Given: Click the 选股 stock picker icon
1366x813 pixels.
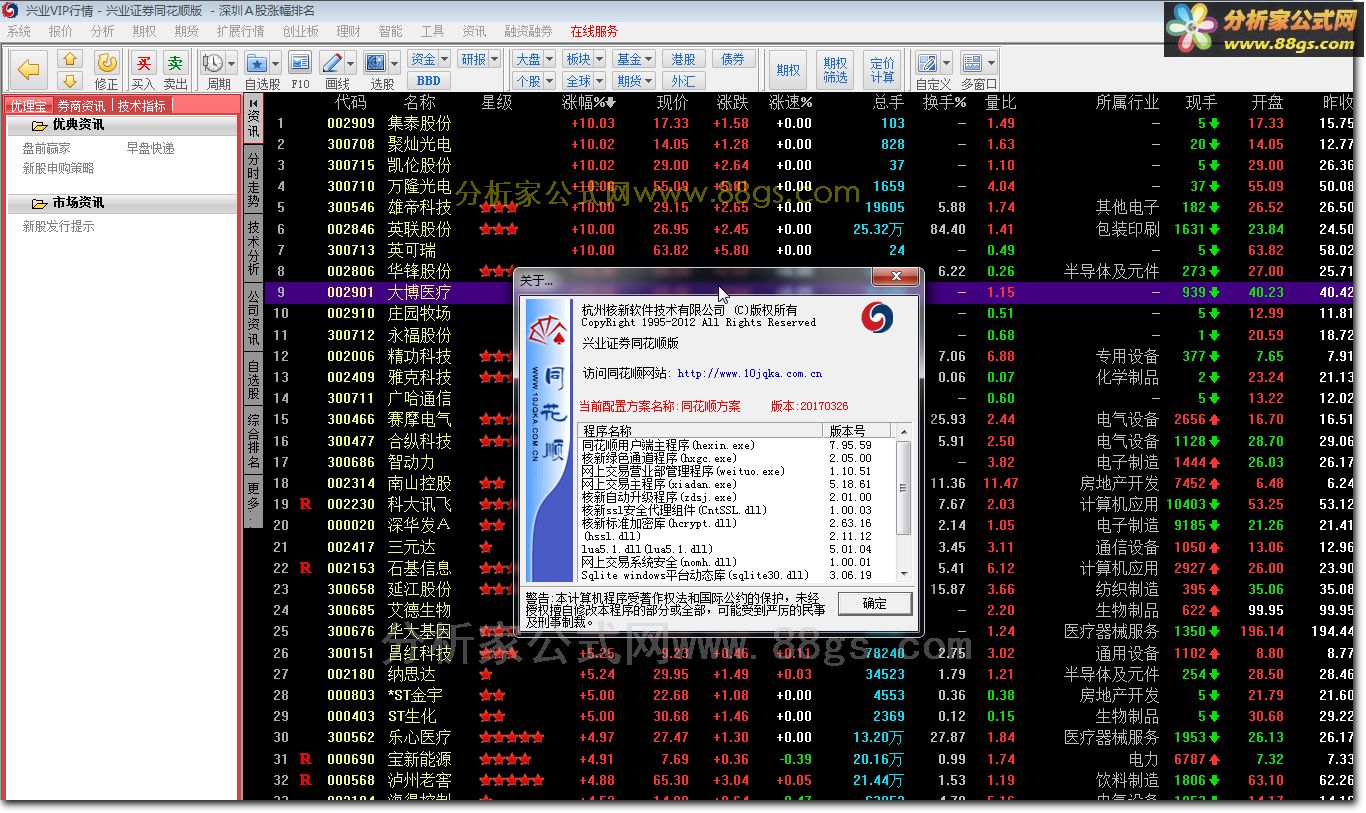Looking at the screenshot, I should 376,62.
